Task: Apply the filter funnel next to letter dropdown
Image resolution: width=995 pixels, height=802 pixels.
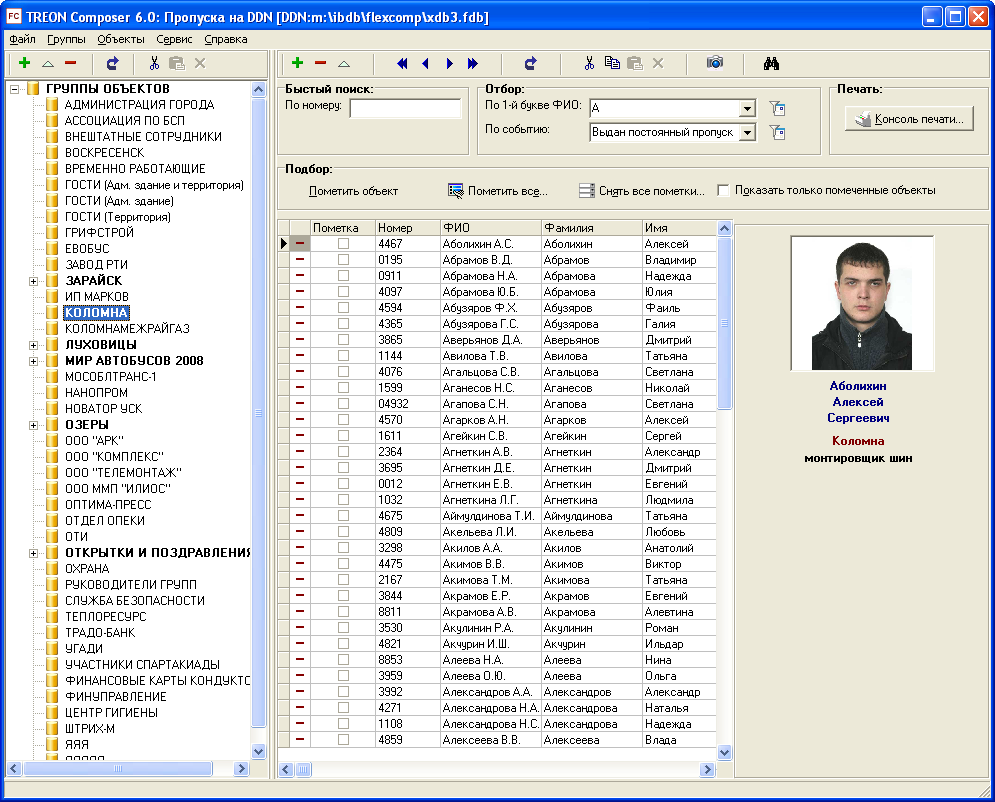Action: [x=778, y=108]
